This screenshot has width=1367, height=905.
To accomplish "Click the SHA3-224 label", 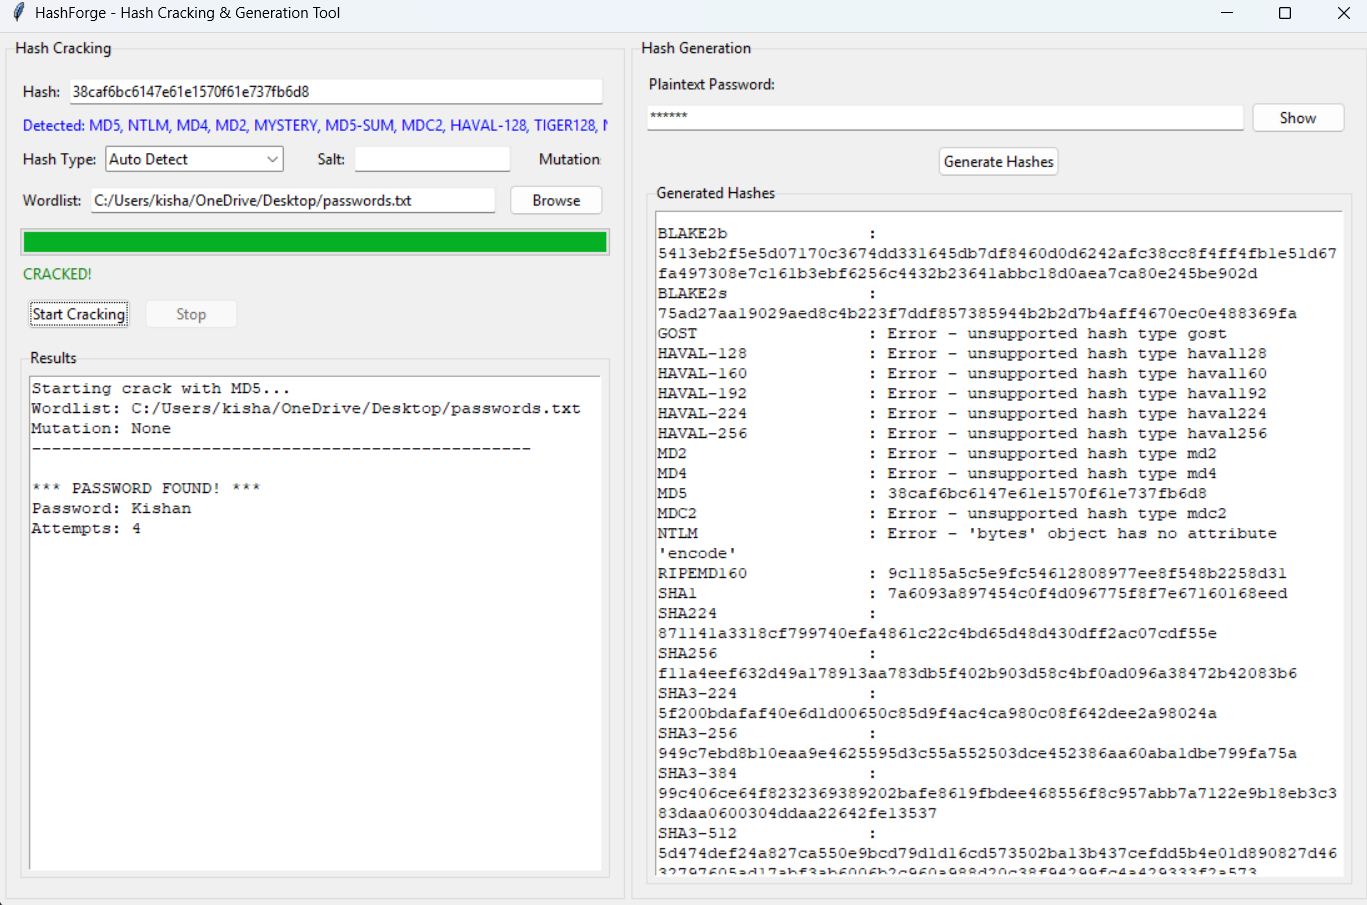I will pyautogui.click(x=697, y=693).
